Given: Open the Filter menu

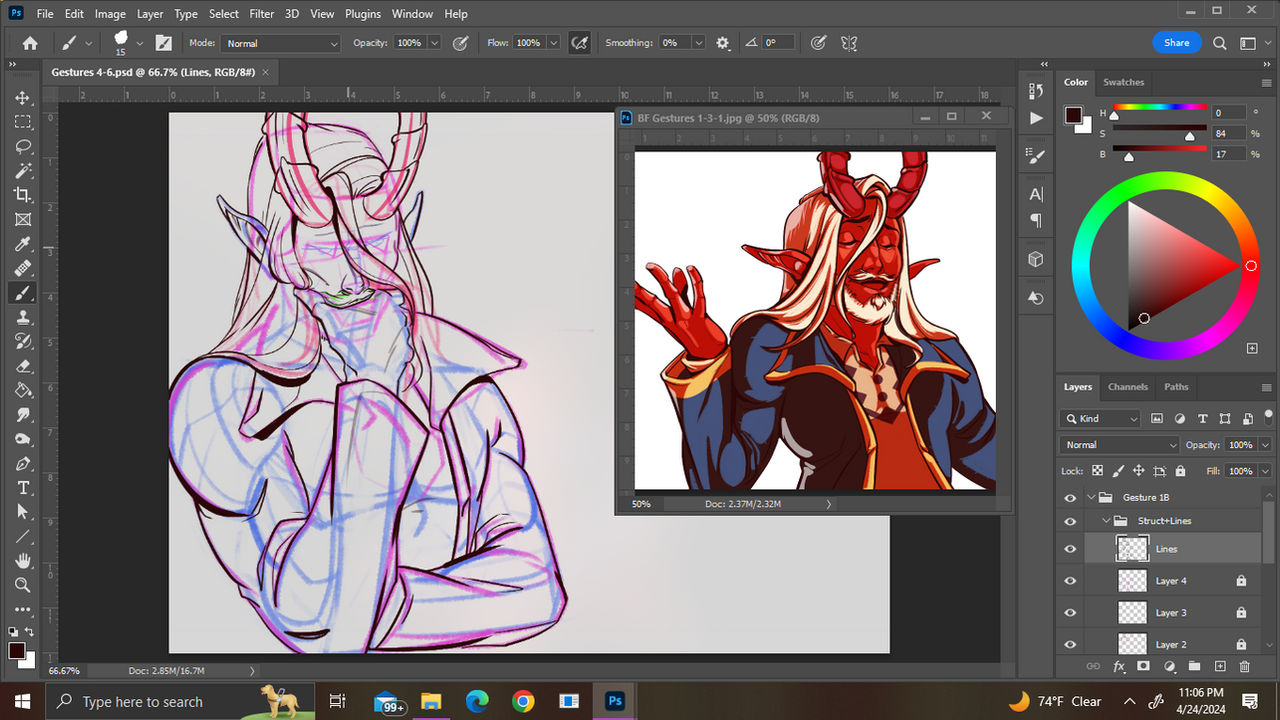Looking at the screenshot, I should click(261, 13).
